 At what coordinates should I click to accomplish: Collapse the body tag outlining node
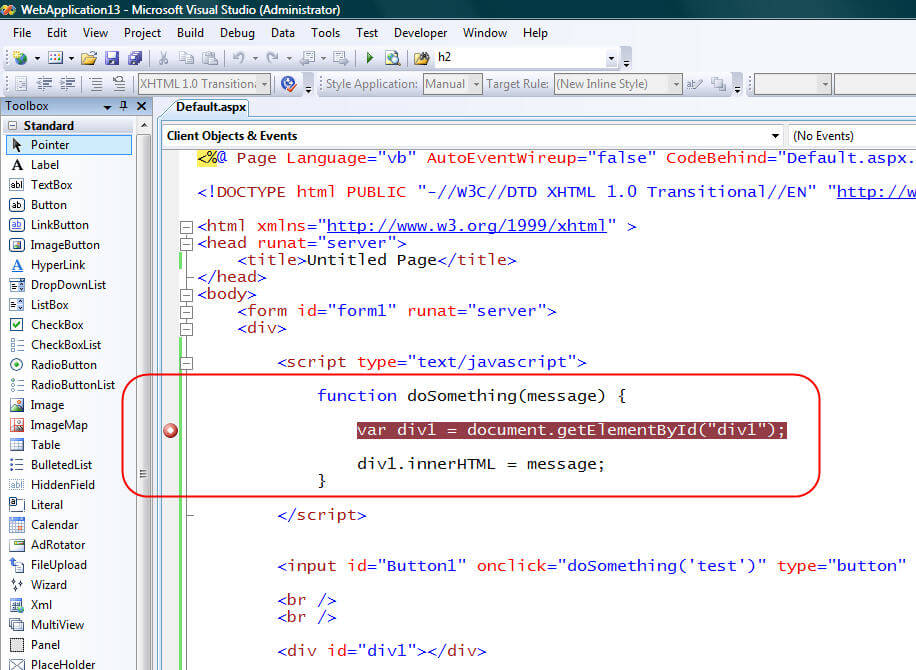(x=186, y=294)
